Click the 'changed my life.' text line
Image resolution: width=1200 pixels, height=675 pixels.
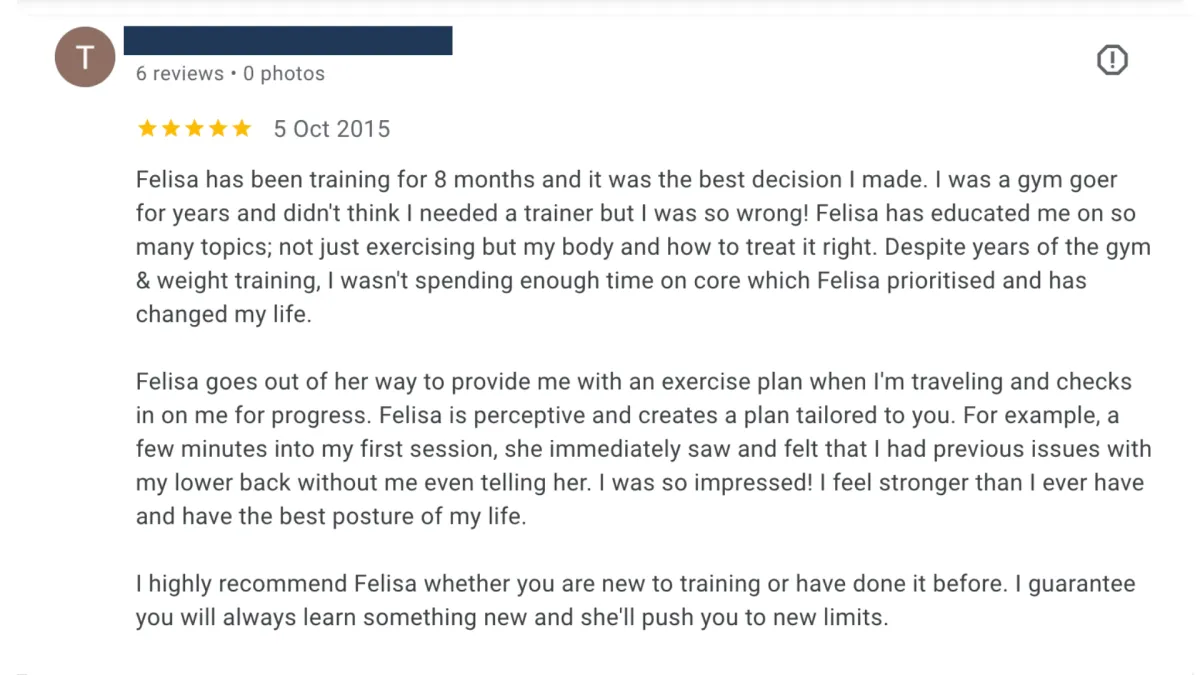point(224,314)
